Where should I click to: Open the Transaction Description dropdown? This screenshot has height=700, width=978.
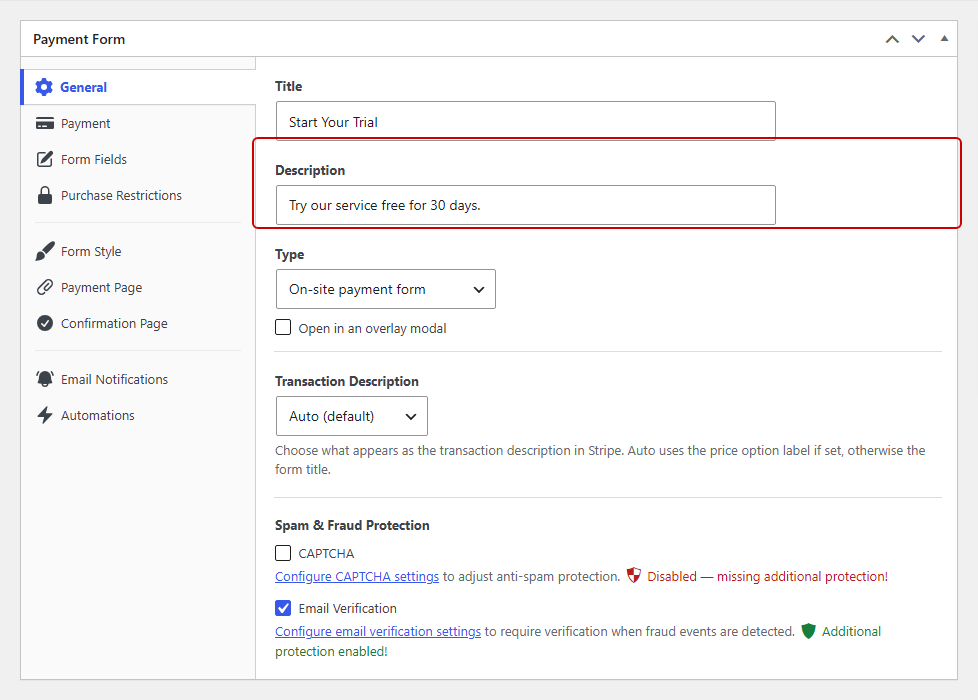(352, 416)
